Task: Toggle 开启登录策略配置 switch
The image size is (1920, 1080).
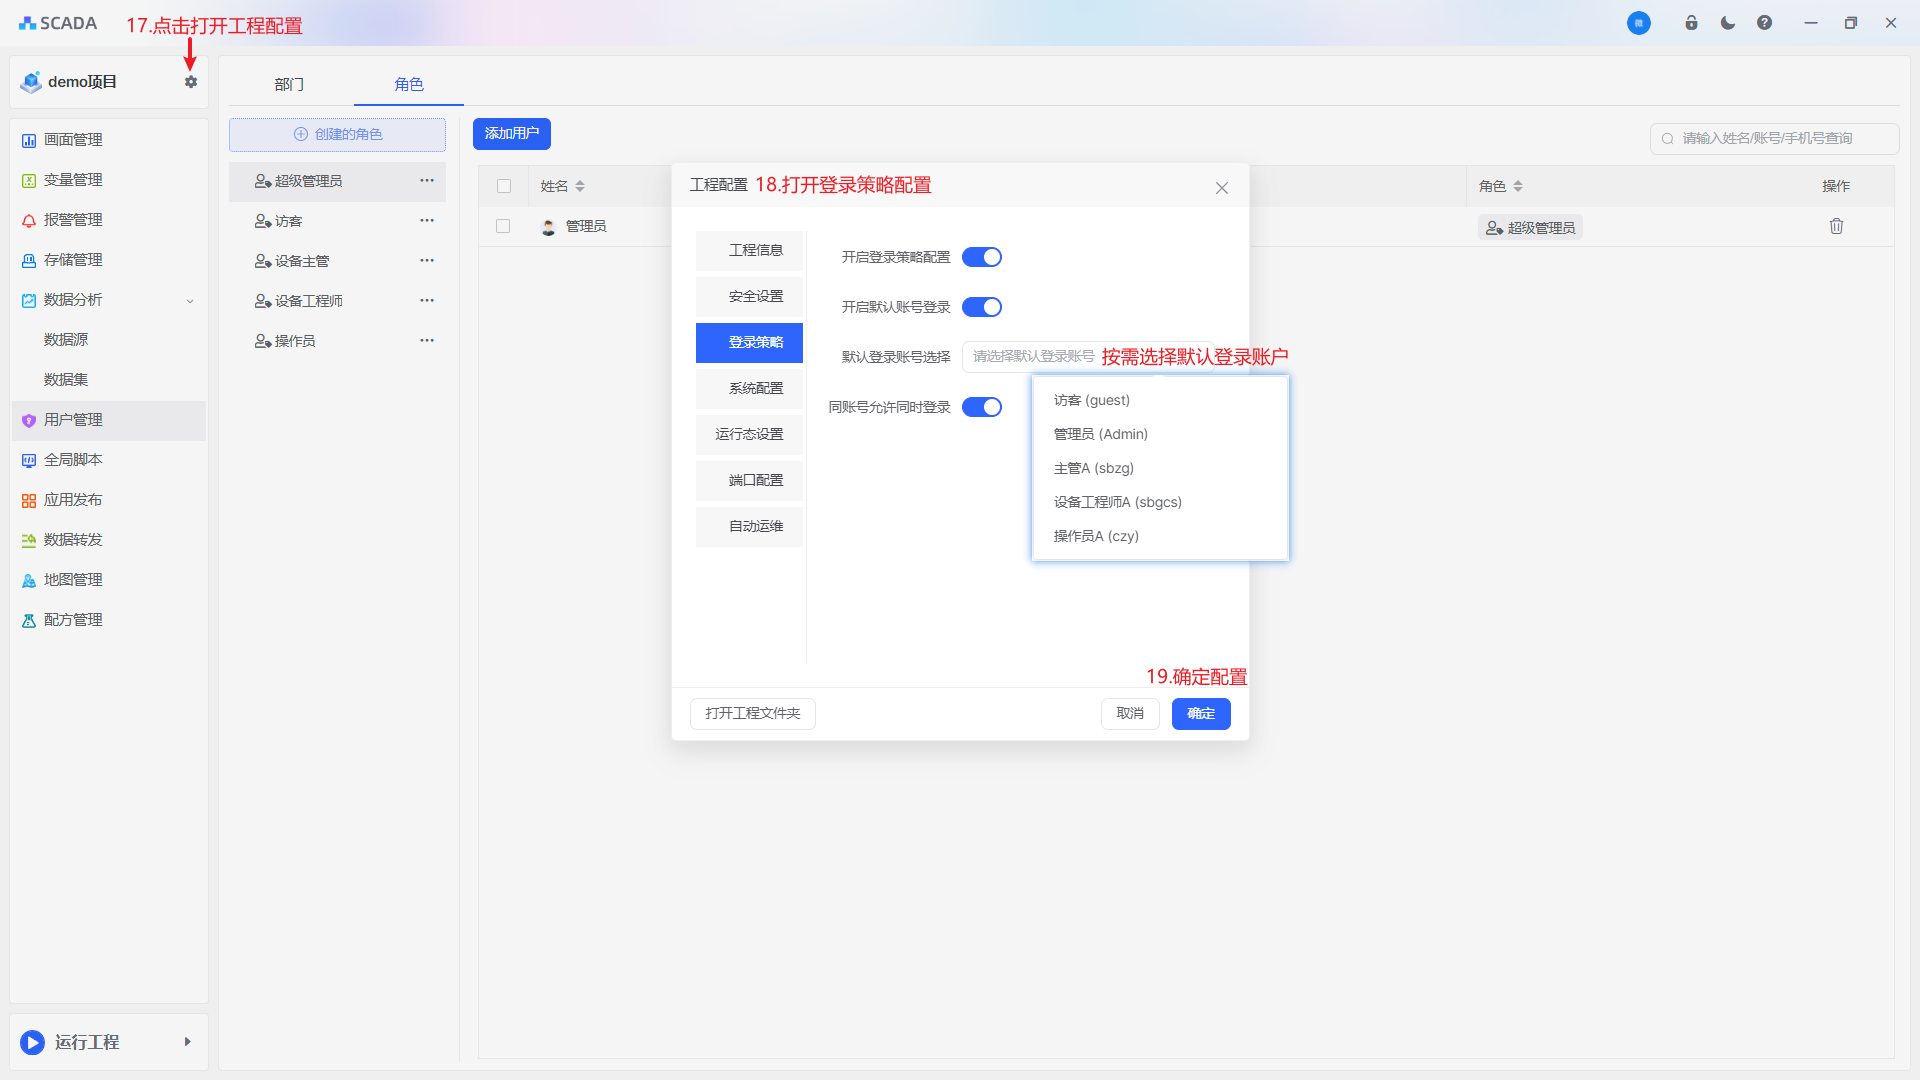Action: click(981, 257)
